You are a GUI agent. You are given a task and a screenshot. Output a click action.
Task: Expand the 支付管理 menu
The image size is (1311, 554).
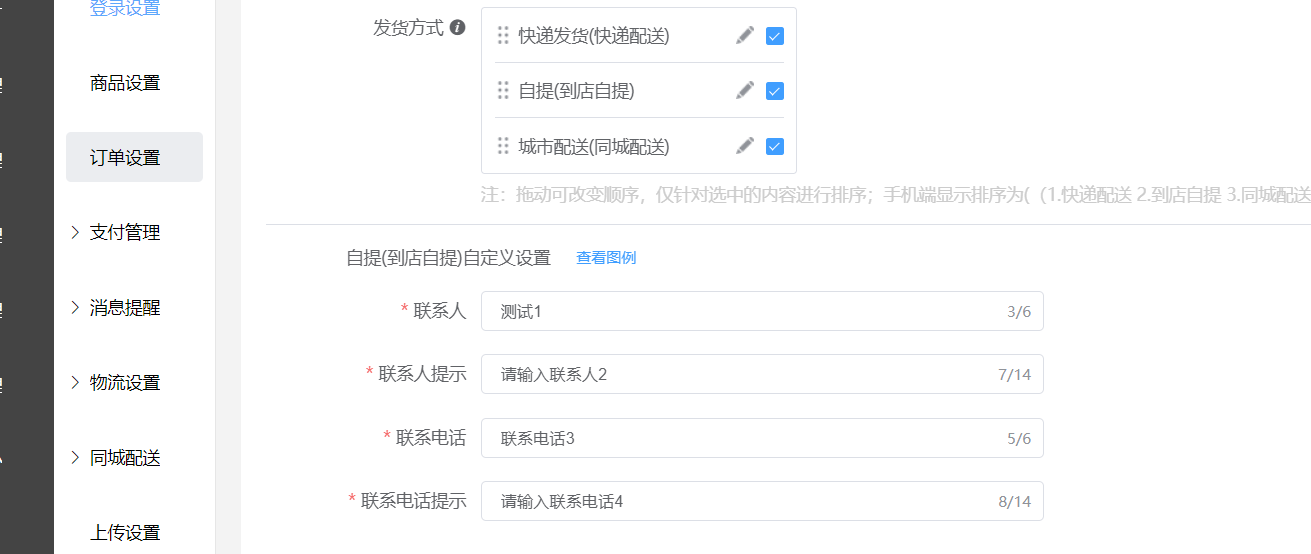coord(125,232)
